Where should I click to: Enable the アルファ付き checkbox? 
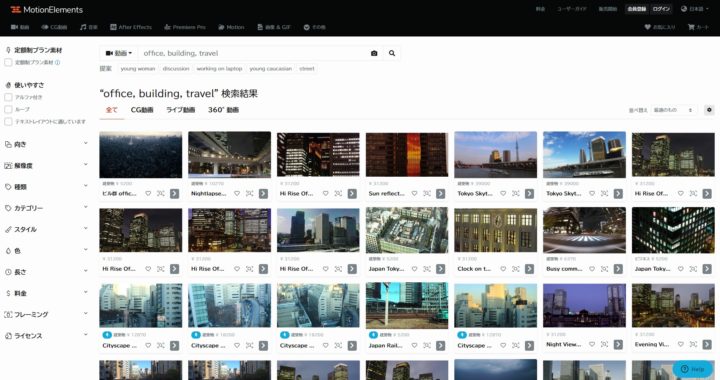coord(8,97)
